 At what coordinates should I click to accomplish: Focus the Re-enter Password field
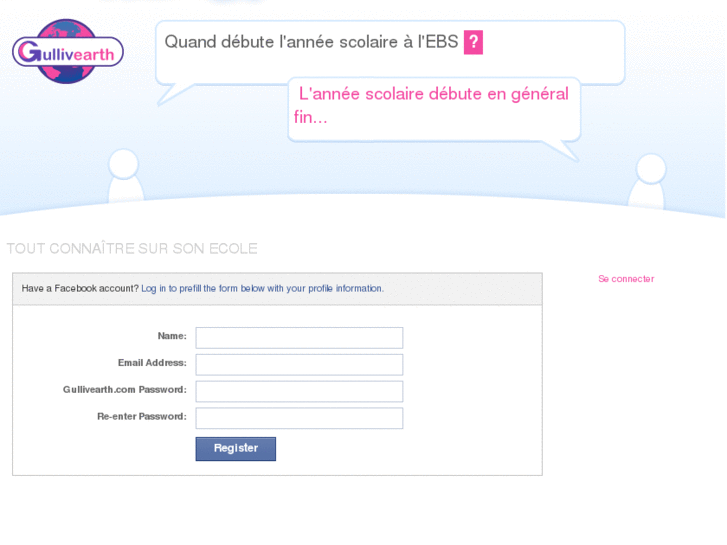tap(299, 418)
